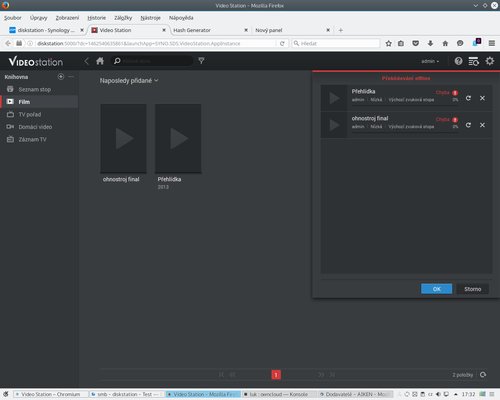Retry transcoding of Přehlídka
This screenshot has width=500, height=400.
468,98
